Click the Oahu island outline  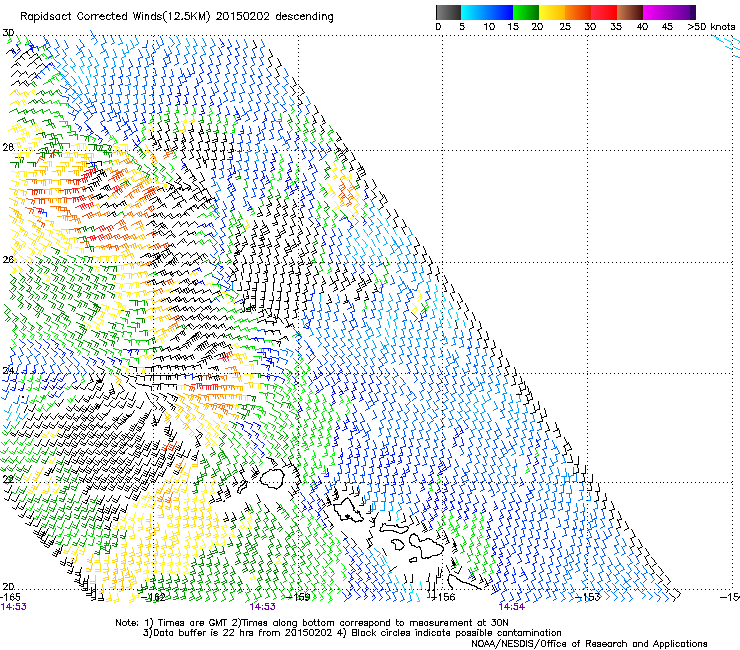pos(348,511)
